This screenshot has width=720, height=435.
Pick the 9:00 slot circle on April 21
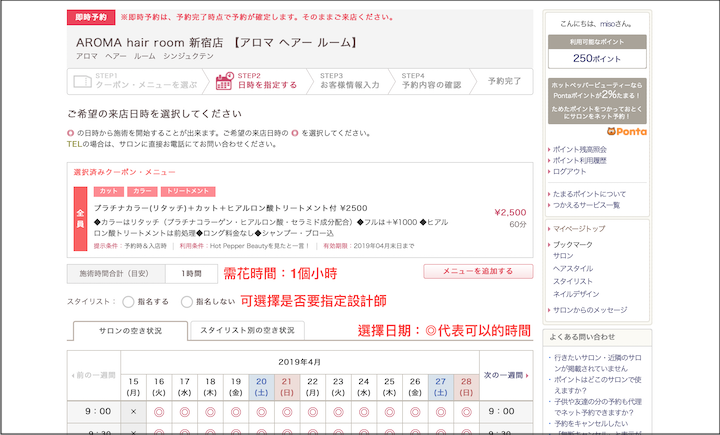(287, 410)
